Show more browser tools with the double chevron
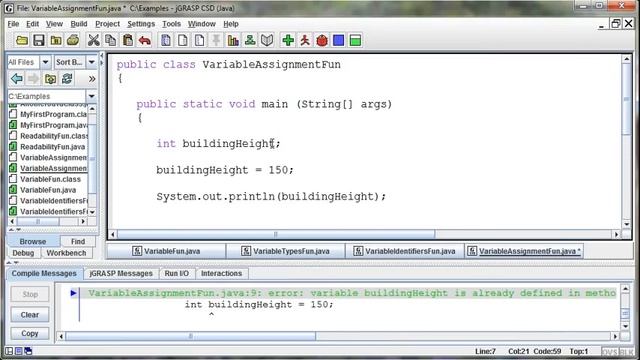This screenshot has width=640, height=360. (x=92, y=79)
